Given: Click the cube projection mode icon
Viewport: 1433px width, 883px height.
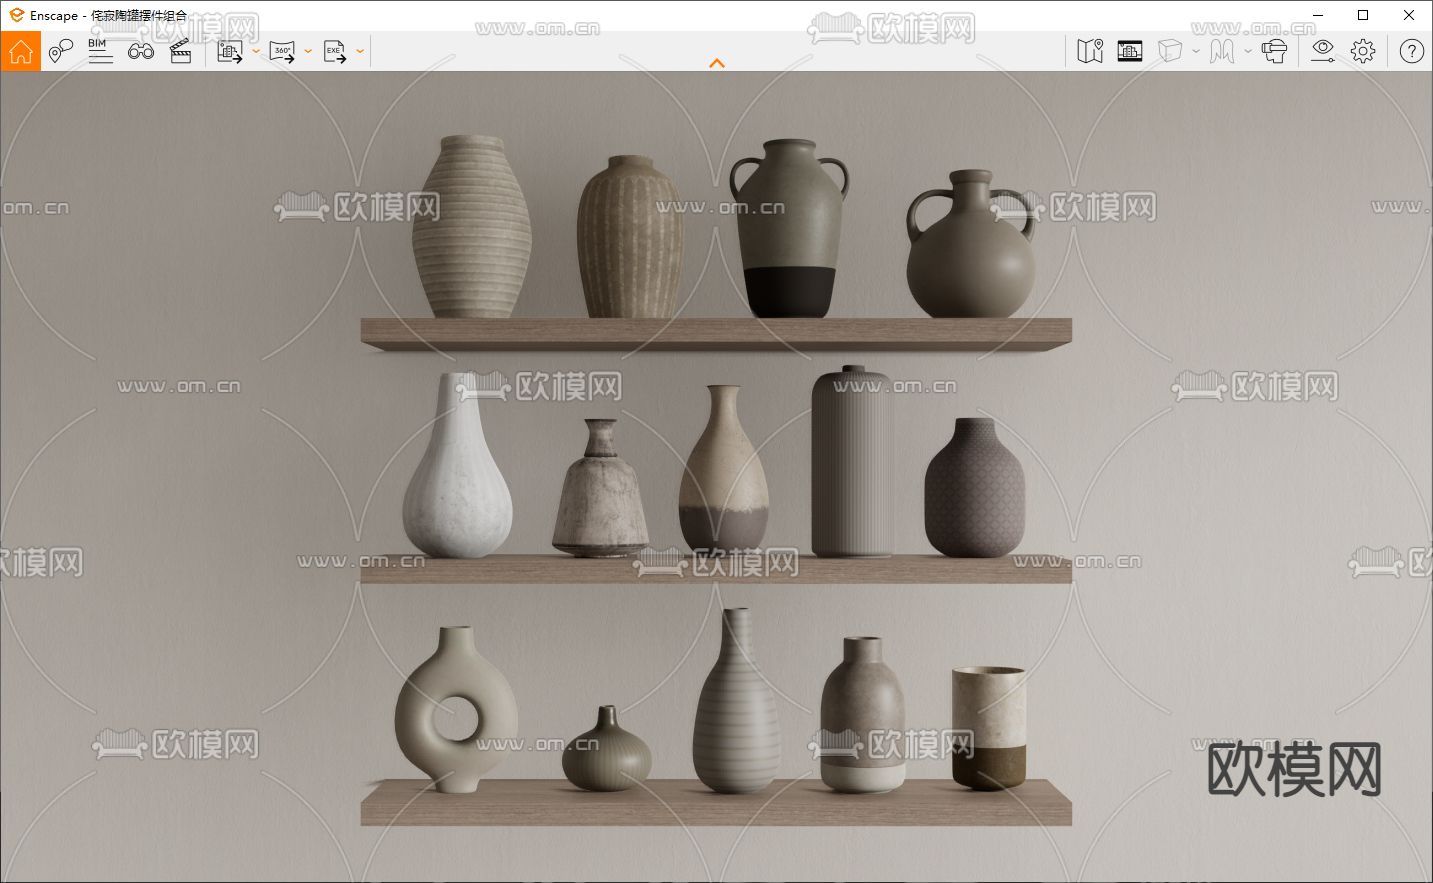Looking at the screenshot, I should click(x=1170, y=51).
